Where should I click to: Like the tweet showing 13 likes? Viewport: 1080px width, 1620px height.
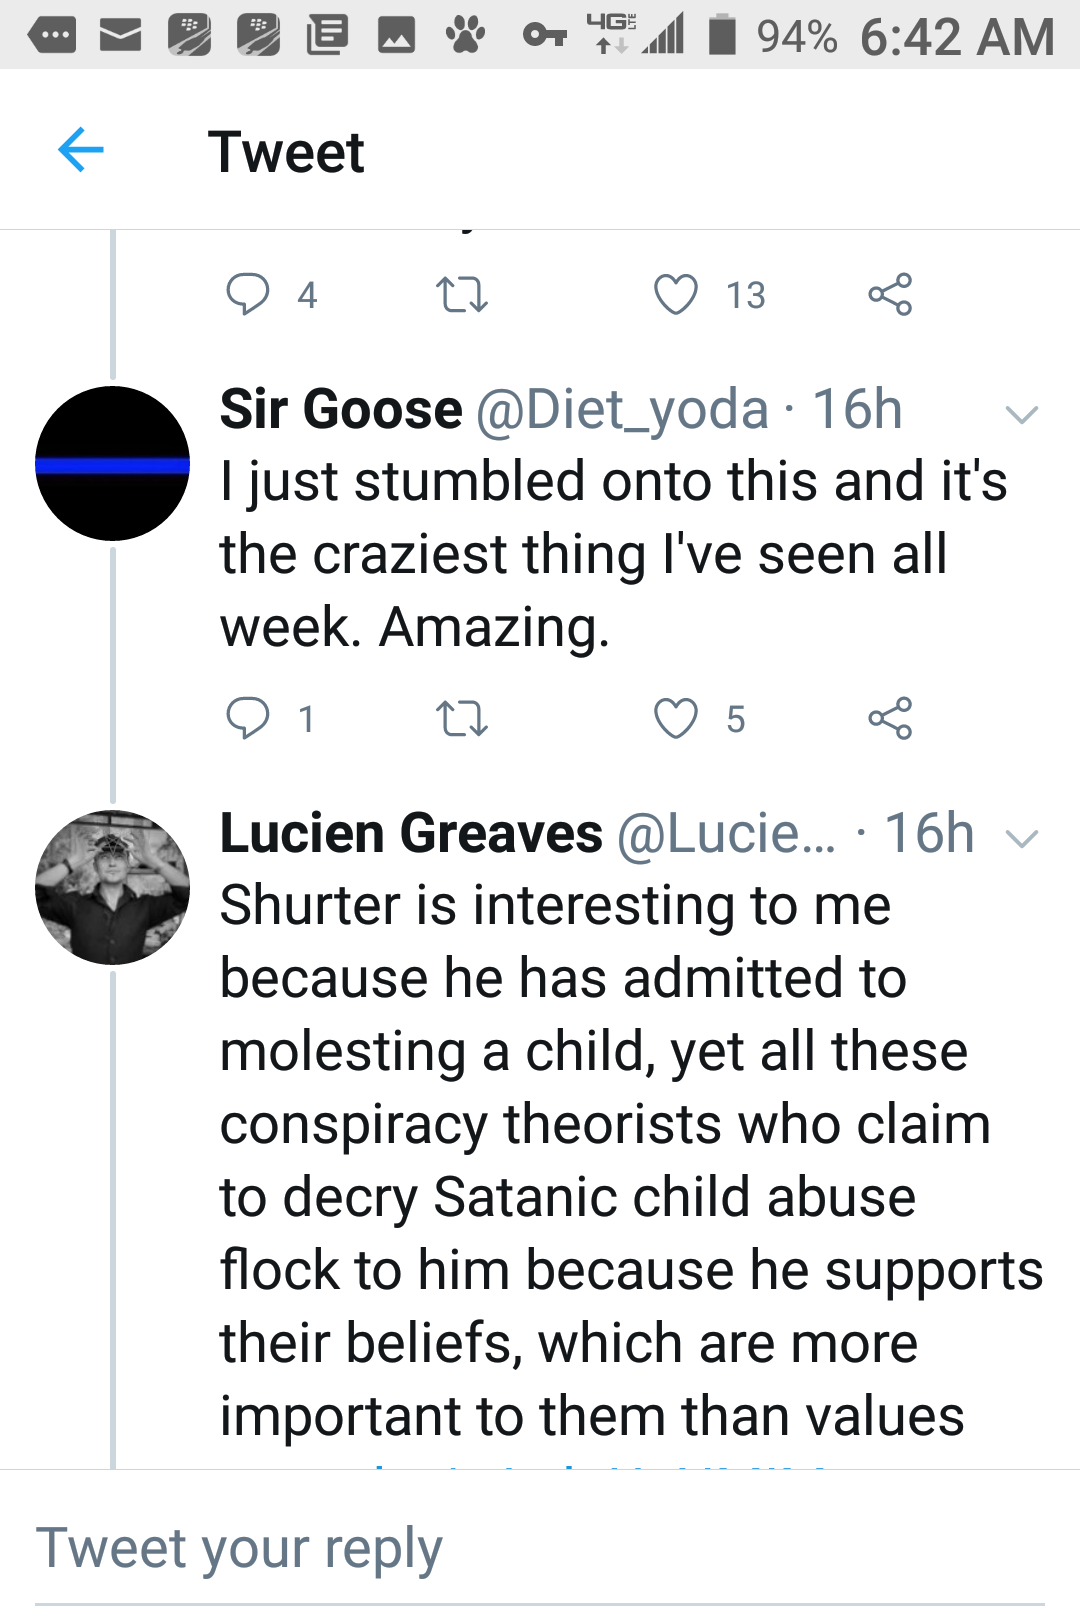[676, 295]
